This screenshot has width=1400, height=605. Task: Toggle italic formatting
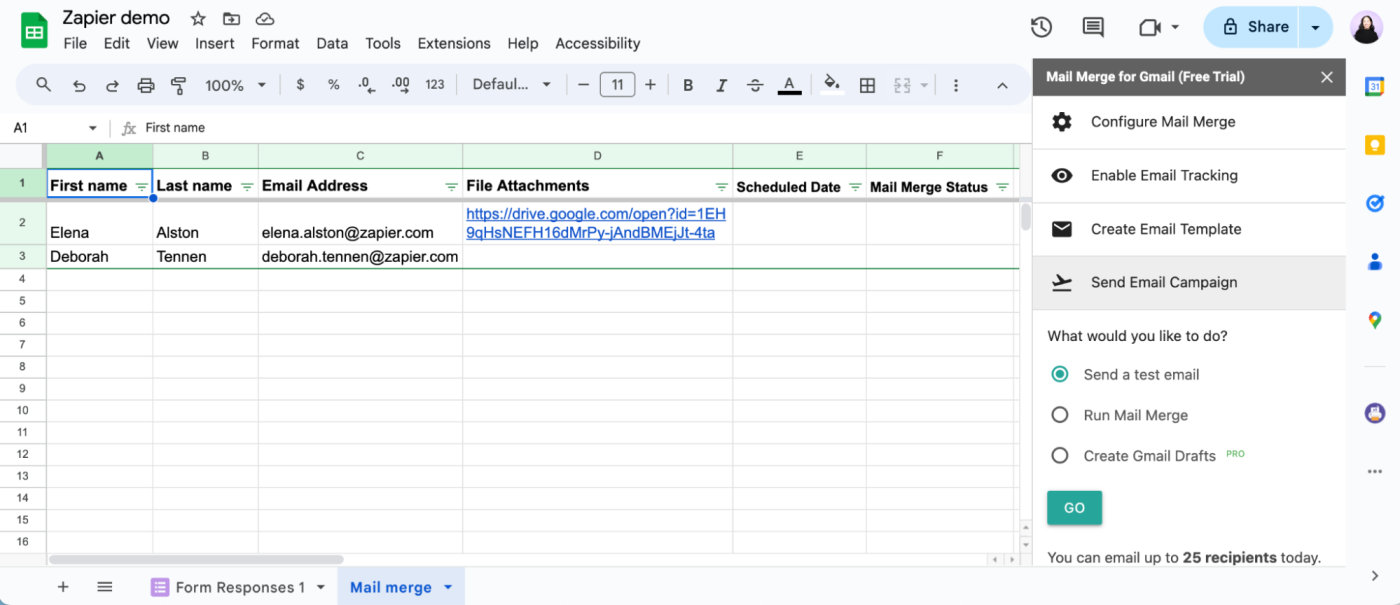(722, 85)
